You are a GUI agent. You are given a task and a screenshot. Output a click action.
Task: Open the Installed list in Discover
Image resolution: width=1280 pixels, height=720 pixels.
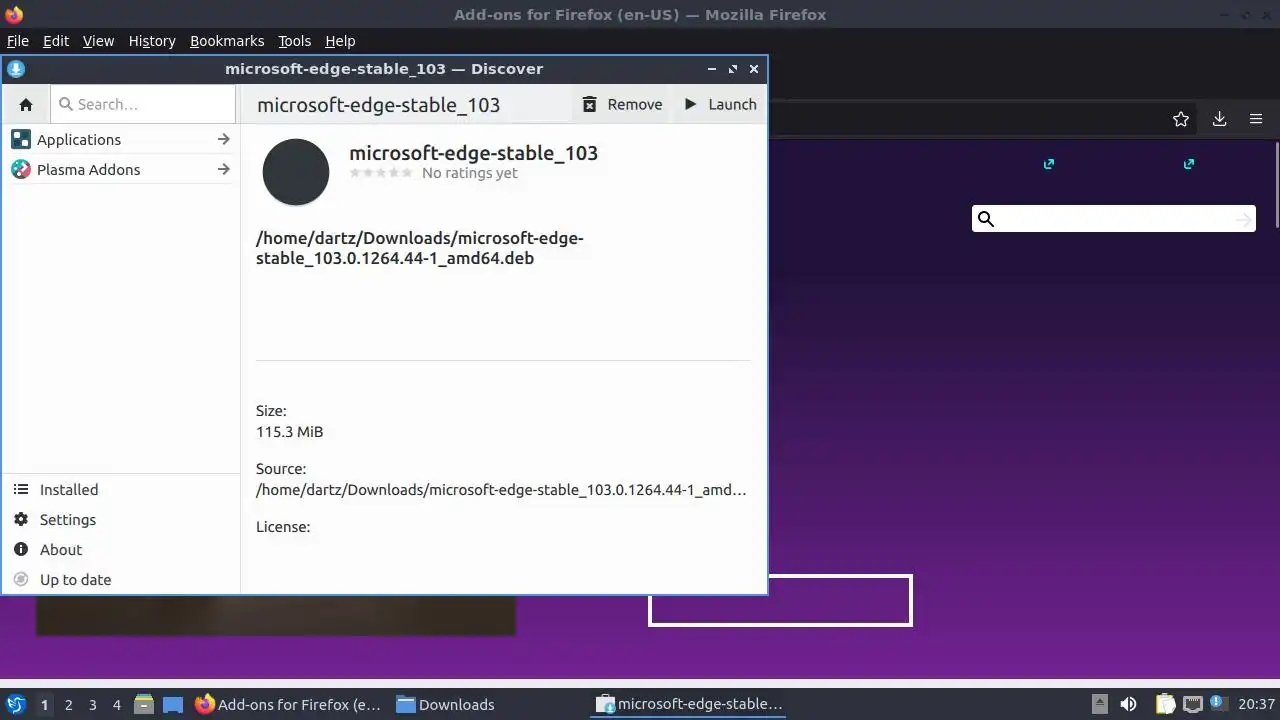click(120, 490)
